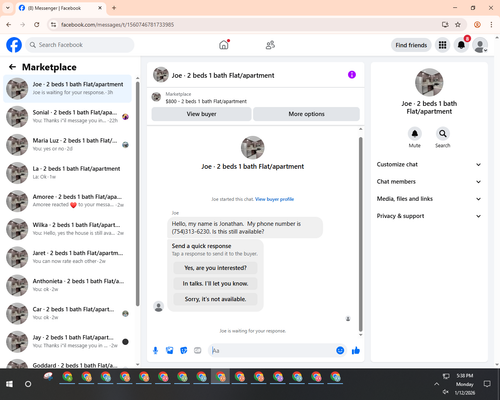Screen dimensions: 500x400
Task: Open Sonial's conversation in the list
Action: (x=67, y=117)
